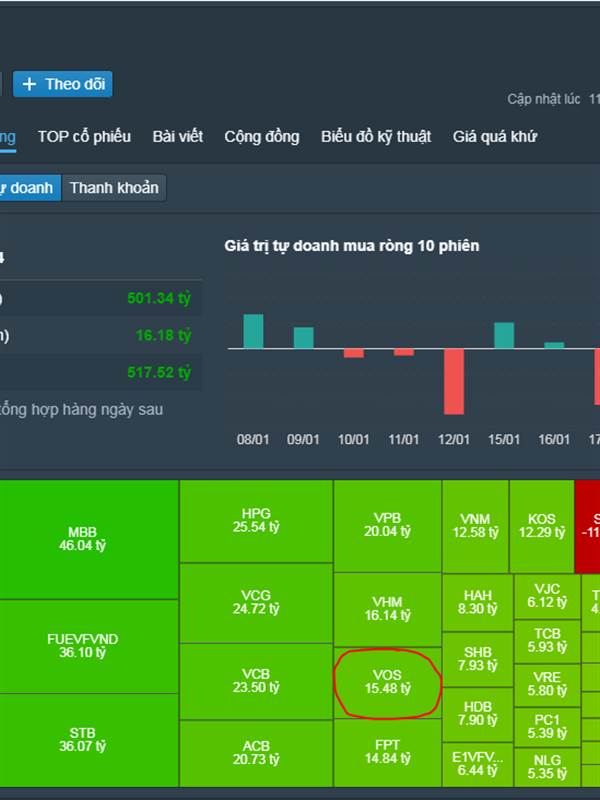Open the Cộng đồng tab
Image resolution: width=600 pixels, height=800 pixels.
tap(262, 136)
